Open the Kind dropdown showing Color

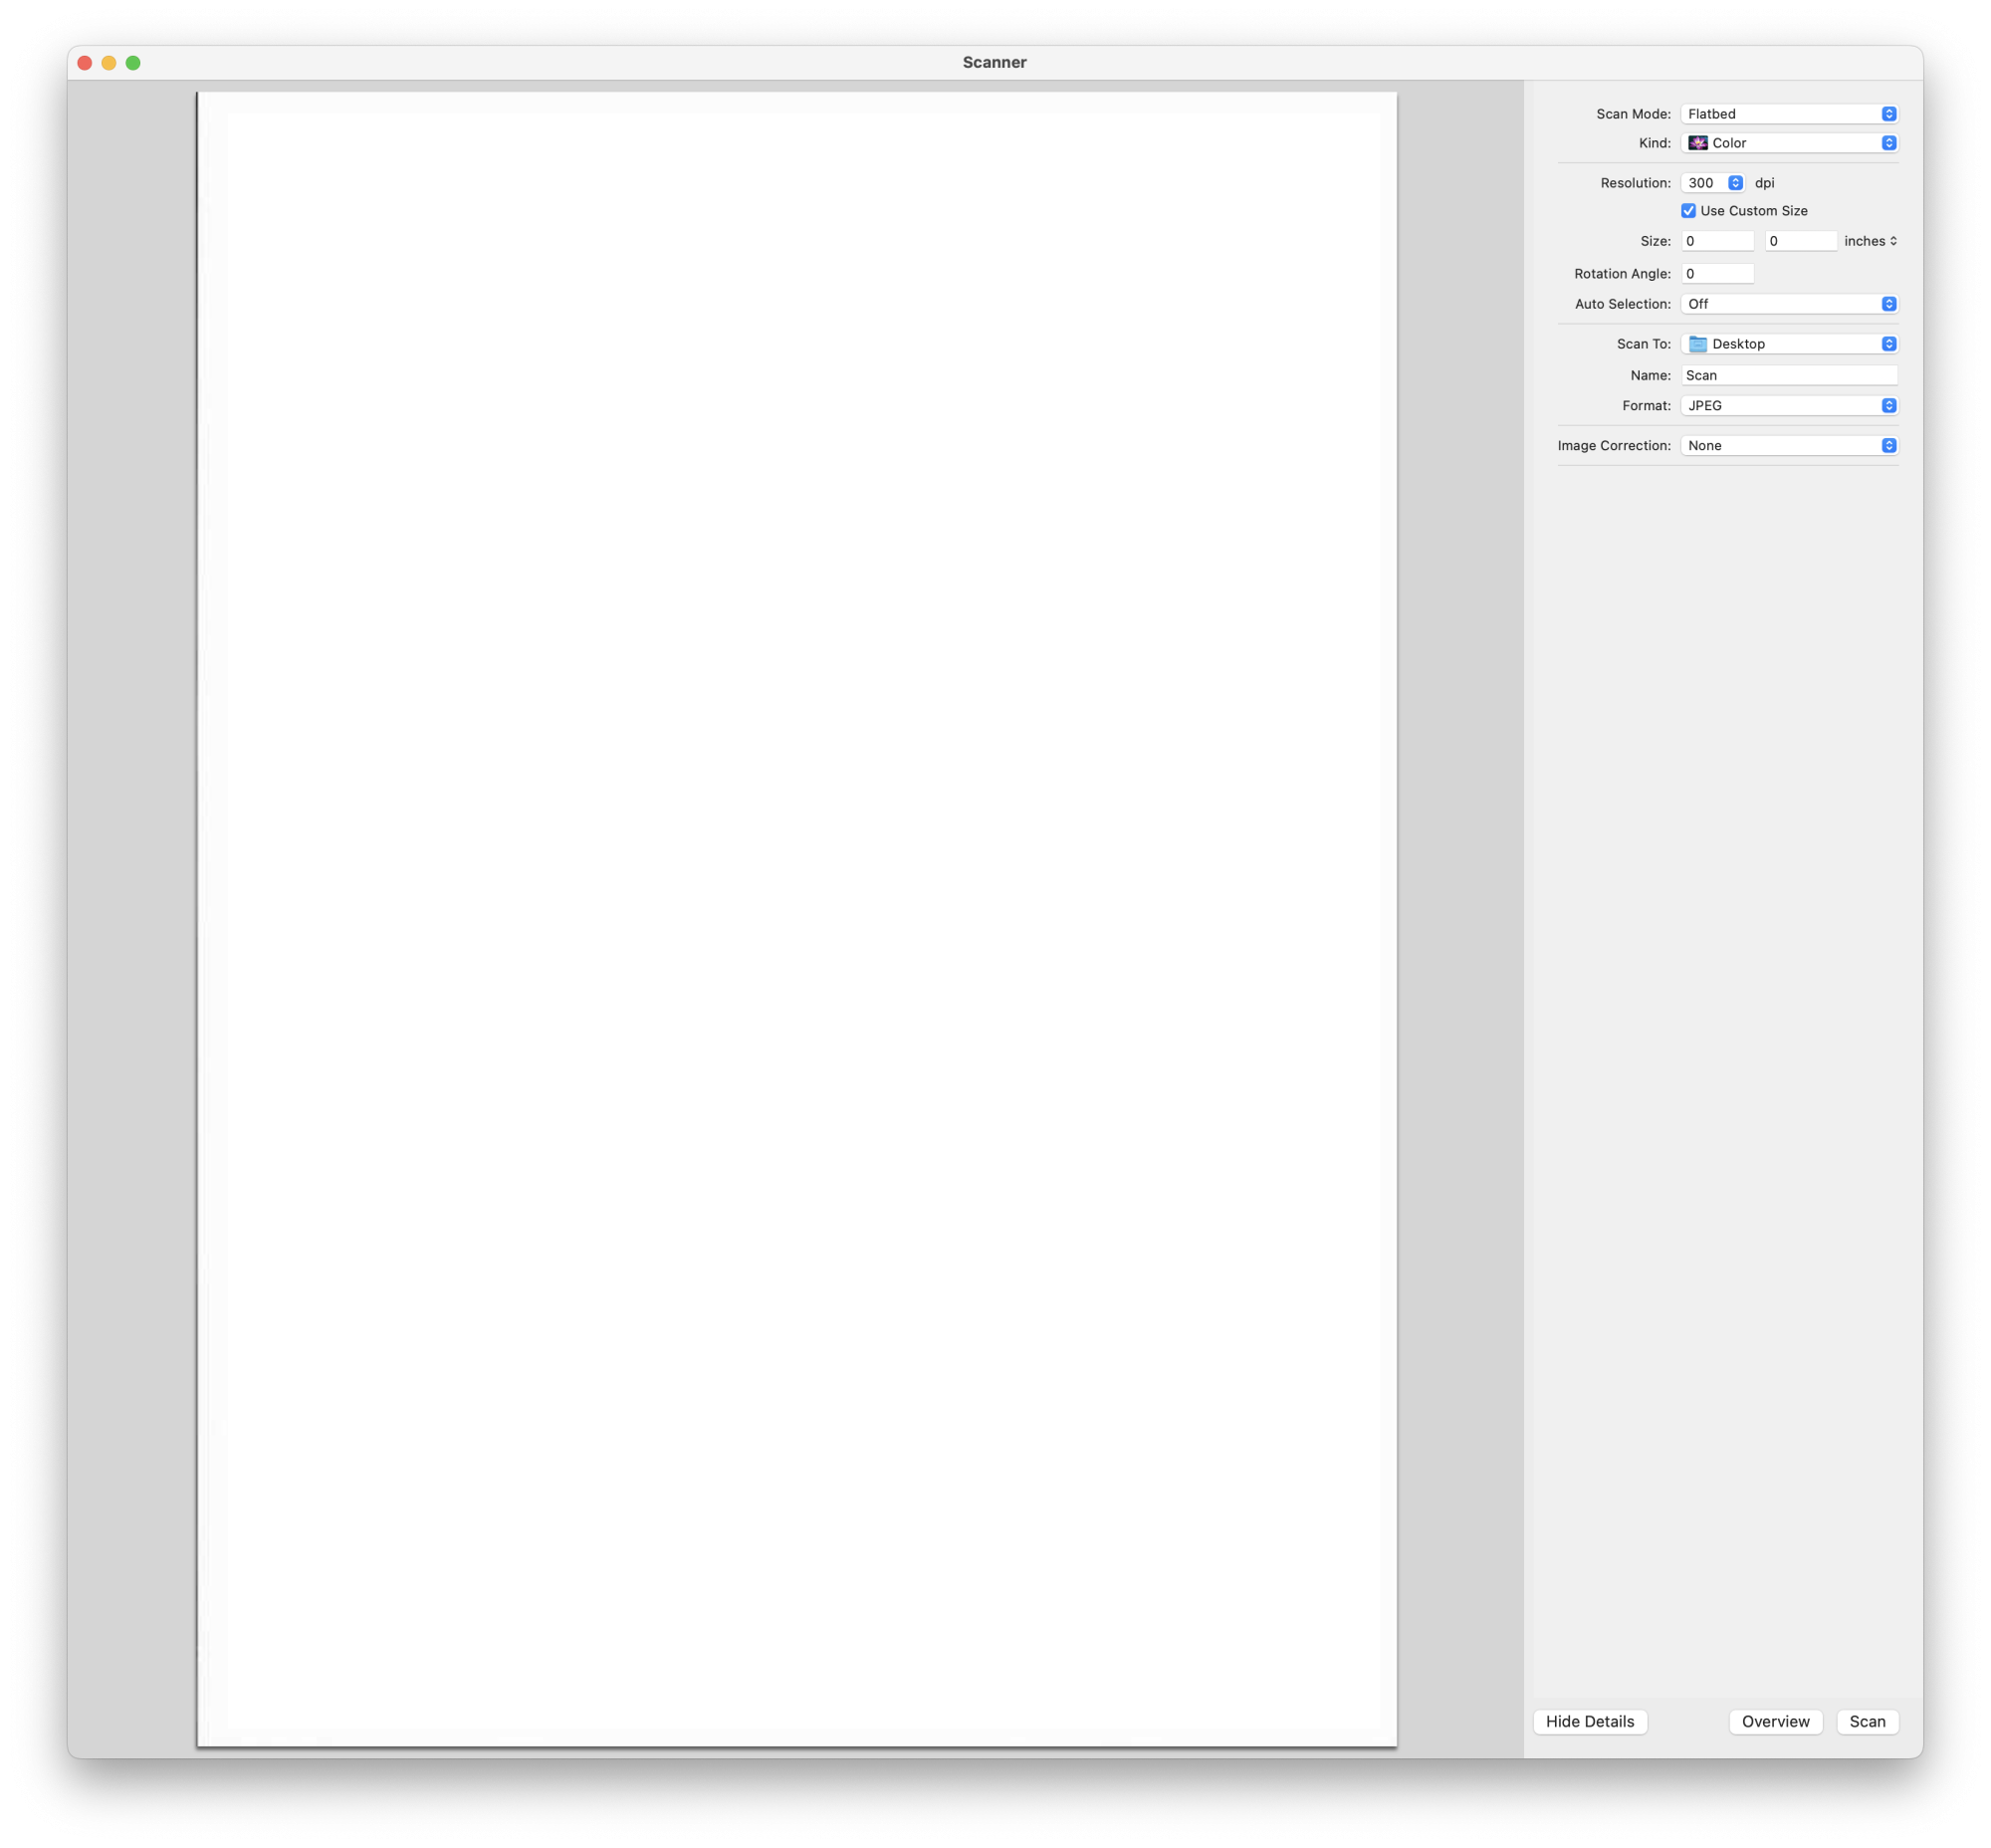pyautogui.click(x=1788, y=143)
